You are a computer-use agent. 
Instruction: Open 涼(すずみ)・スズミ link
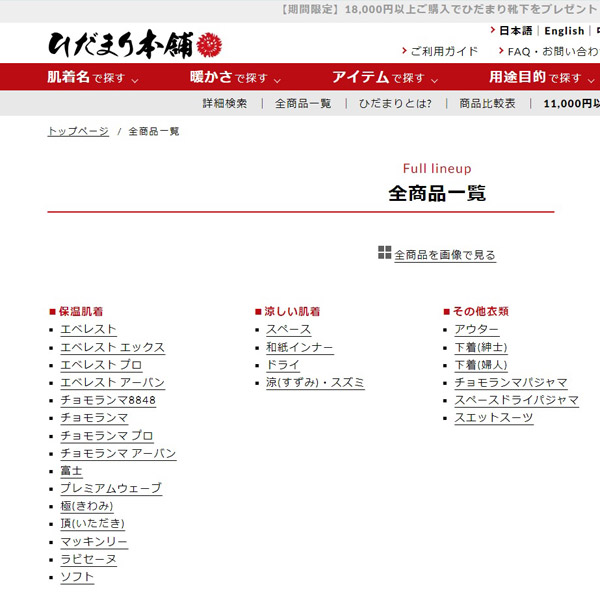315,383
